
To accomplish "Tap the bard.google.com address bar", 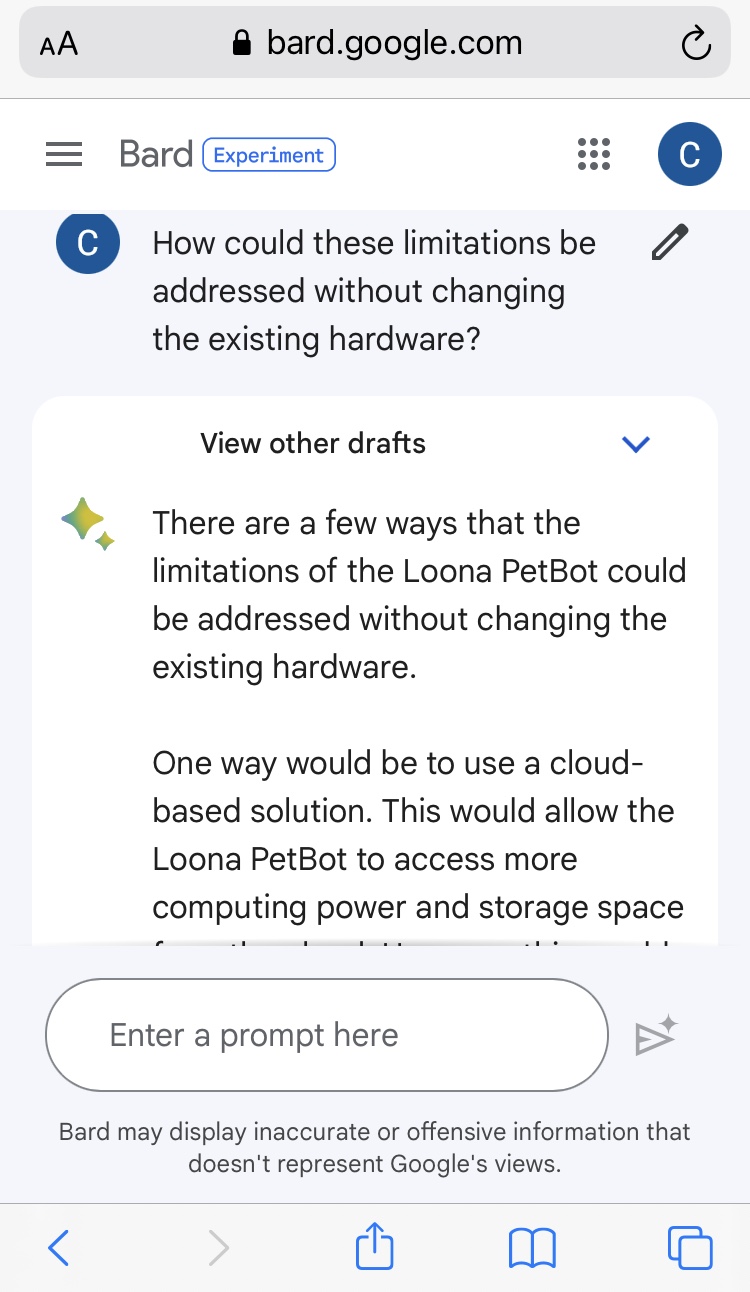I will pos(377,43).
